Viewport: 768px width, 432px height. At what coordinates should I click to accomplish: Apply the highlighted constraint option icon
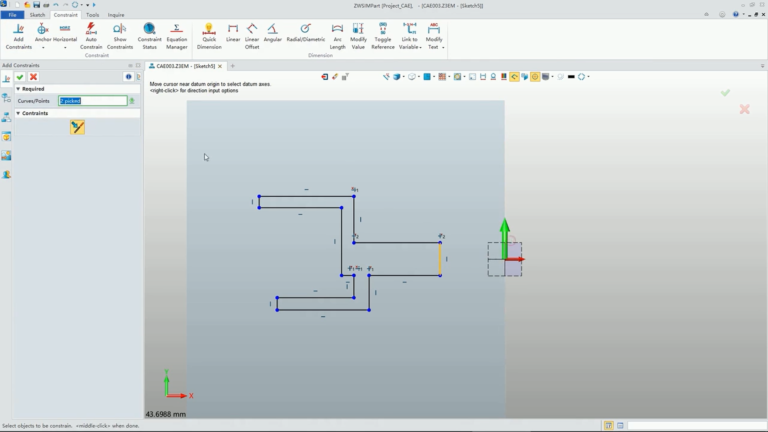click(x=77, y=127)
